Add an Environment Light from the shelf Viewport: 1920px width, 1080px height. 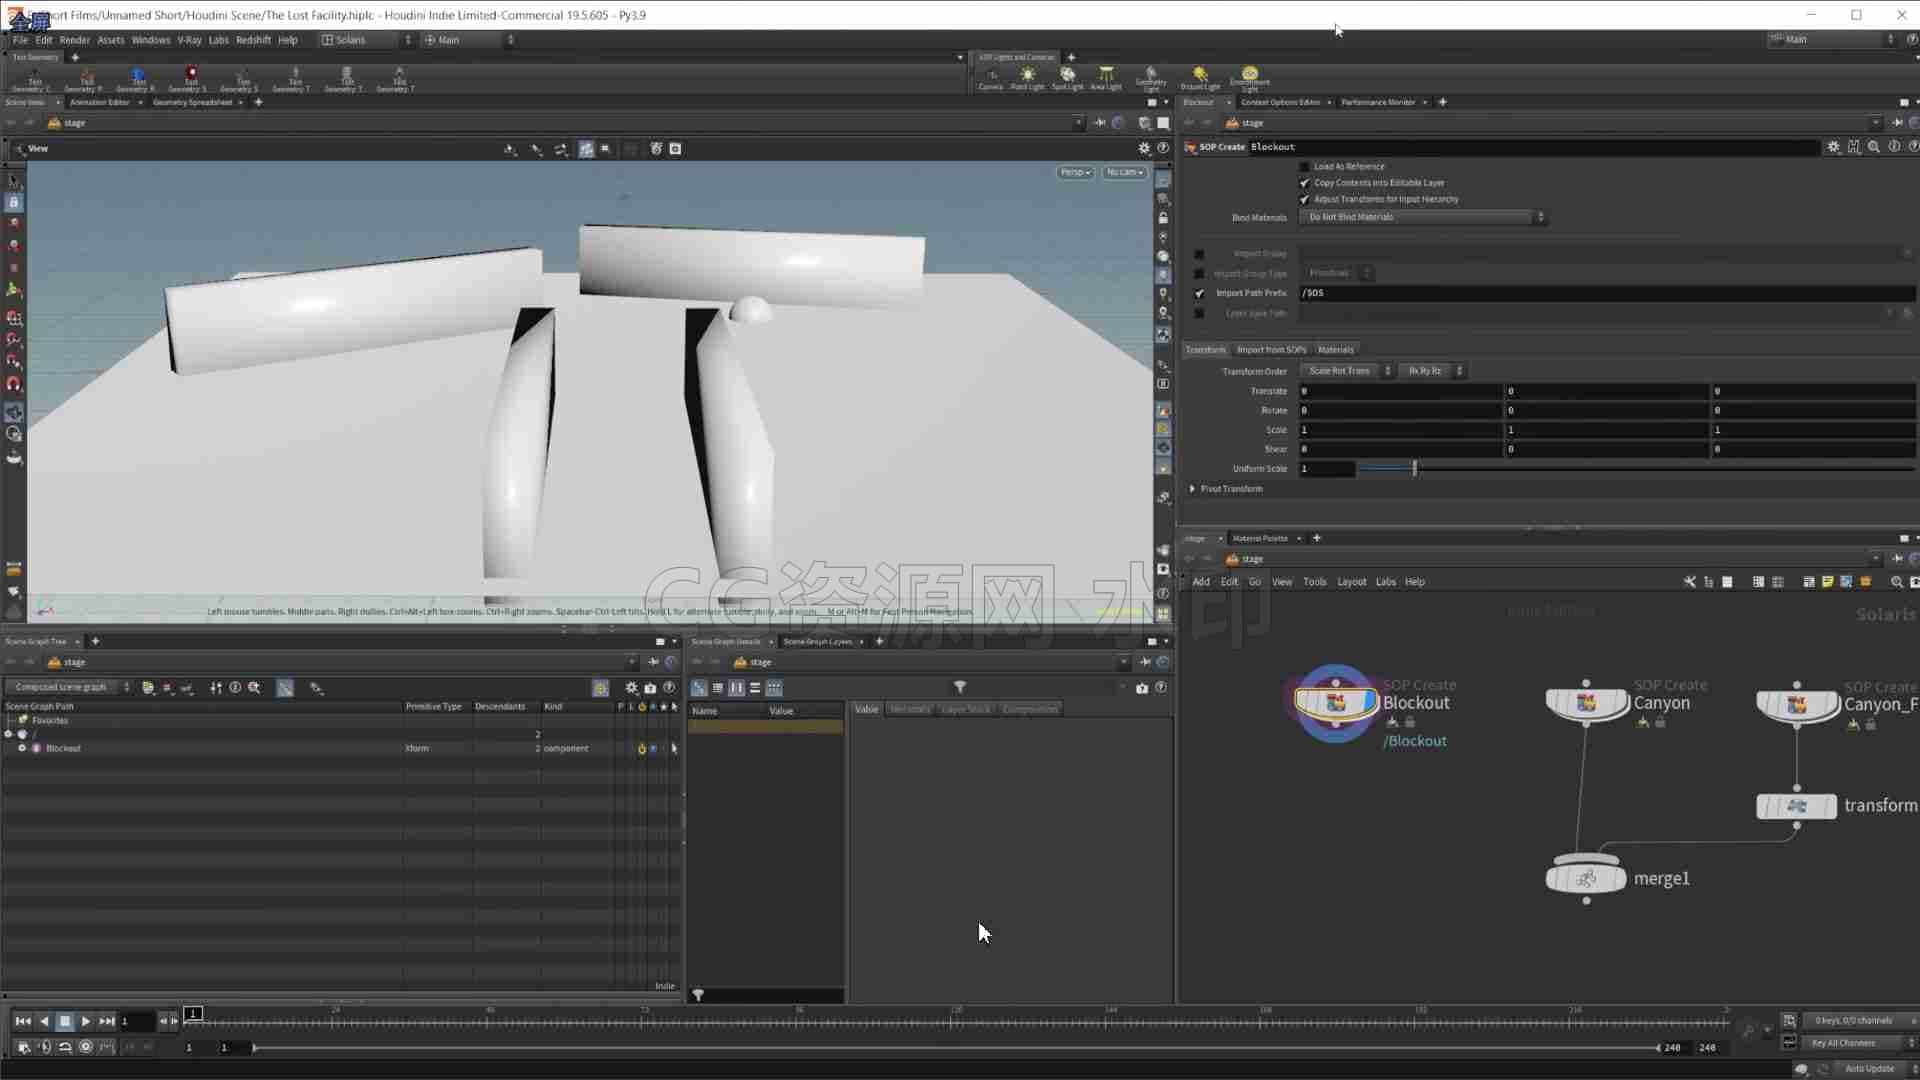coord(1249,78)
